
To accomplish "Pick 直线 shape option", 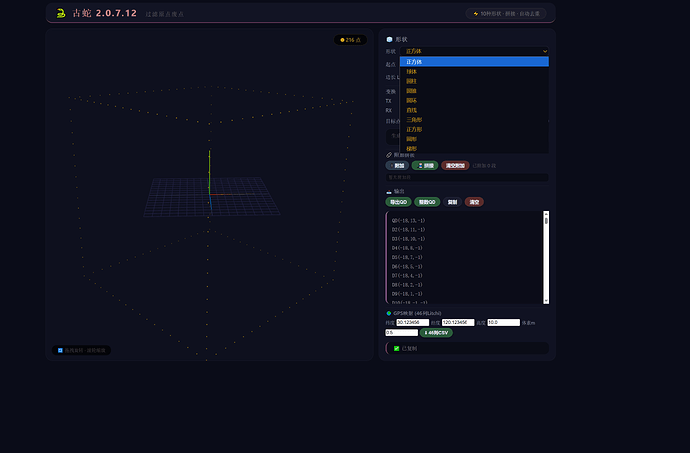I will tap(474, 110).
